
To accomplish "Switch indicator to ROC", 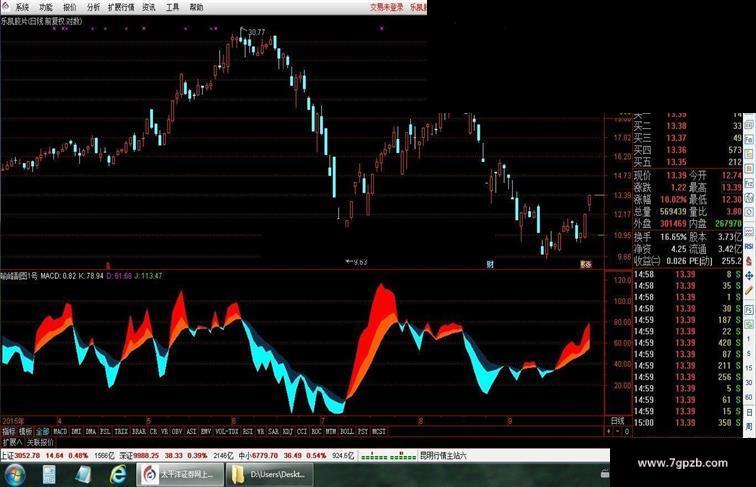I will (x=316, y=432).
